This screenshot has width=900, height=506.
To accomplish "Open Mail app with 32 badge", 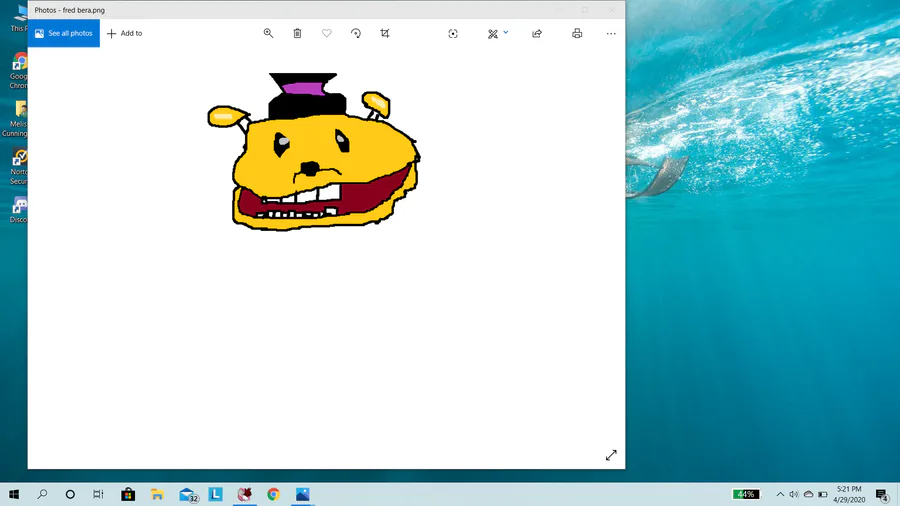I will pos(188,495).
